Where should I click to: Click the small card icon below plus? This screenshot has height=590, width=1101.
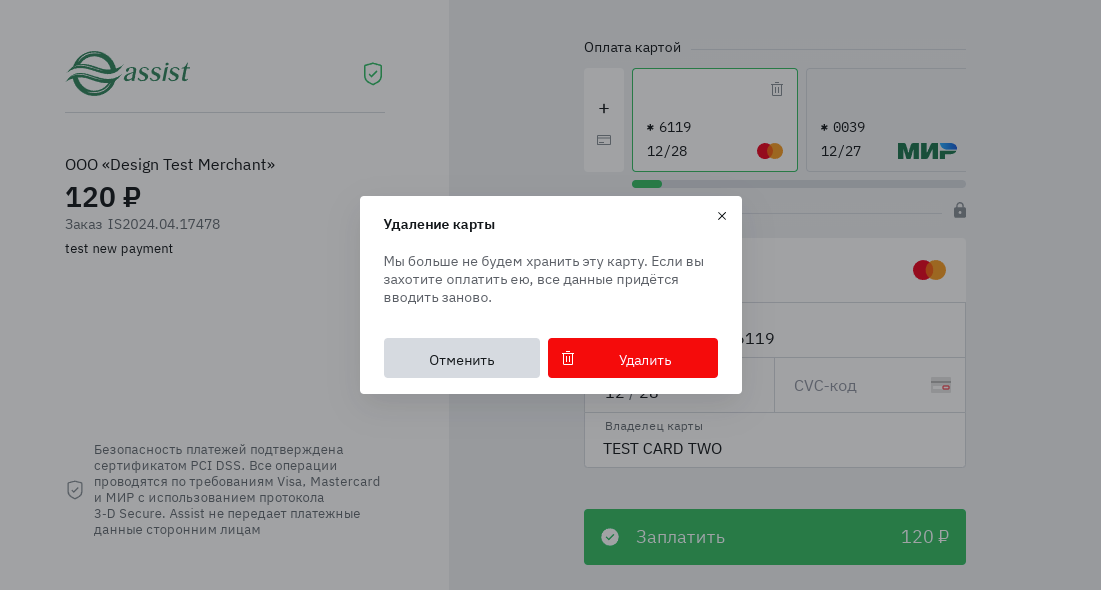pos(604,140)
